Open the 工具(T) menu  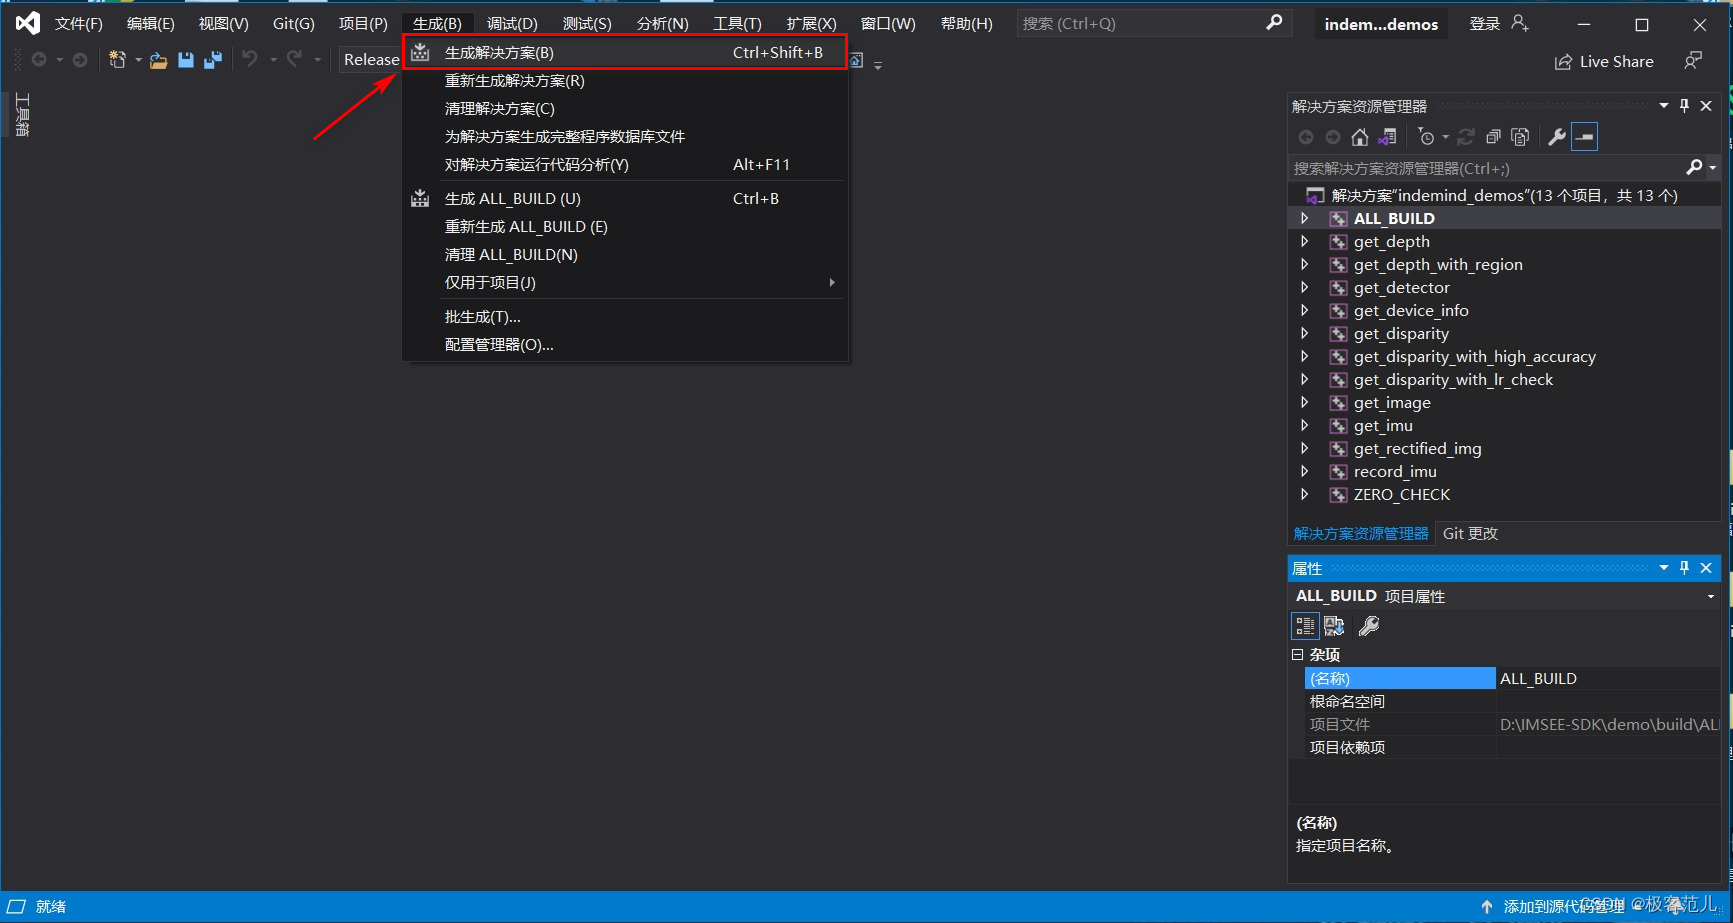737,24
